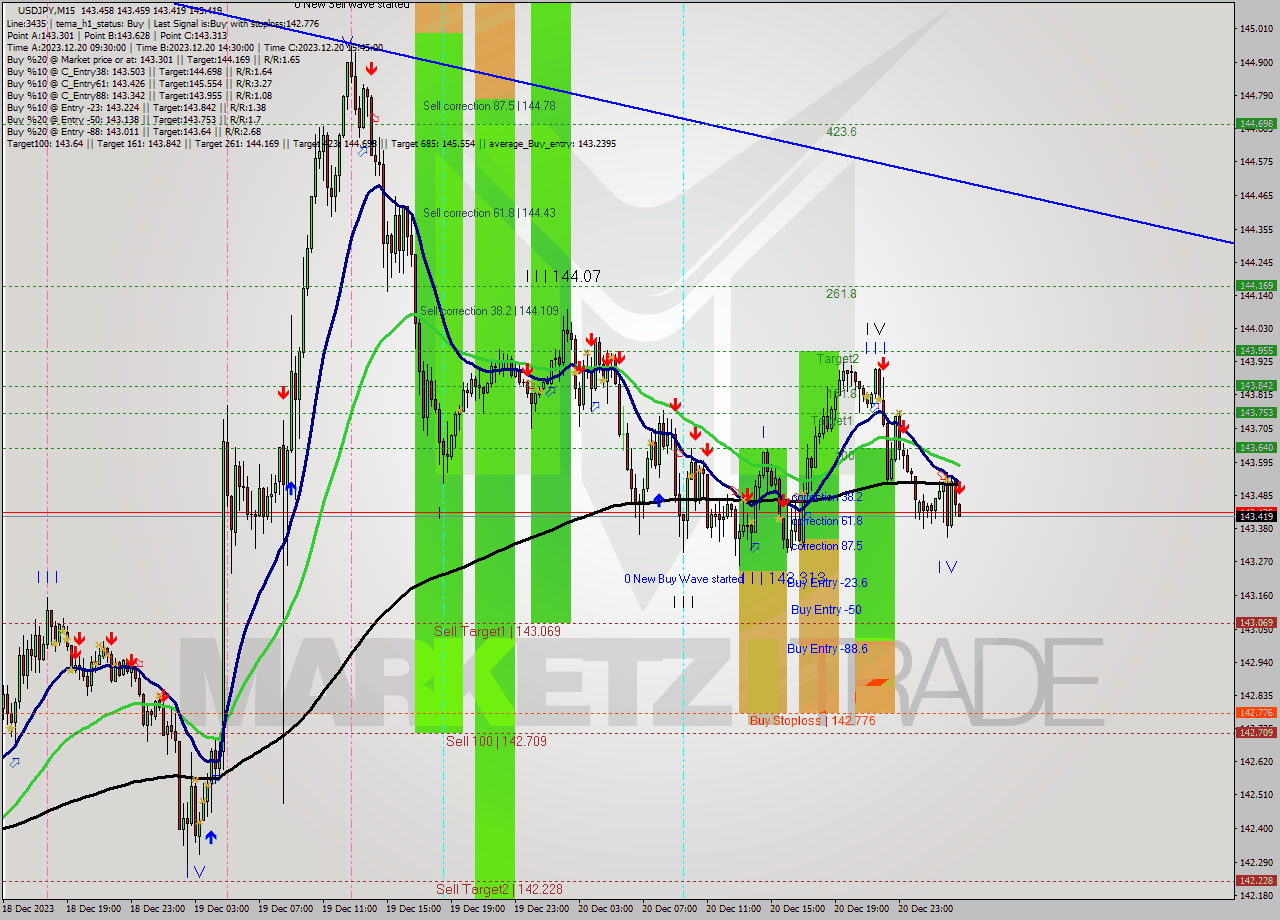1280x920 pixels.
Task: Click 'Buy Stoploss | 142.776' label
Action: (x=812, y=720)
